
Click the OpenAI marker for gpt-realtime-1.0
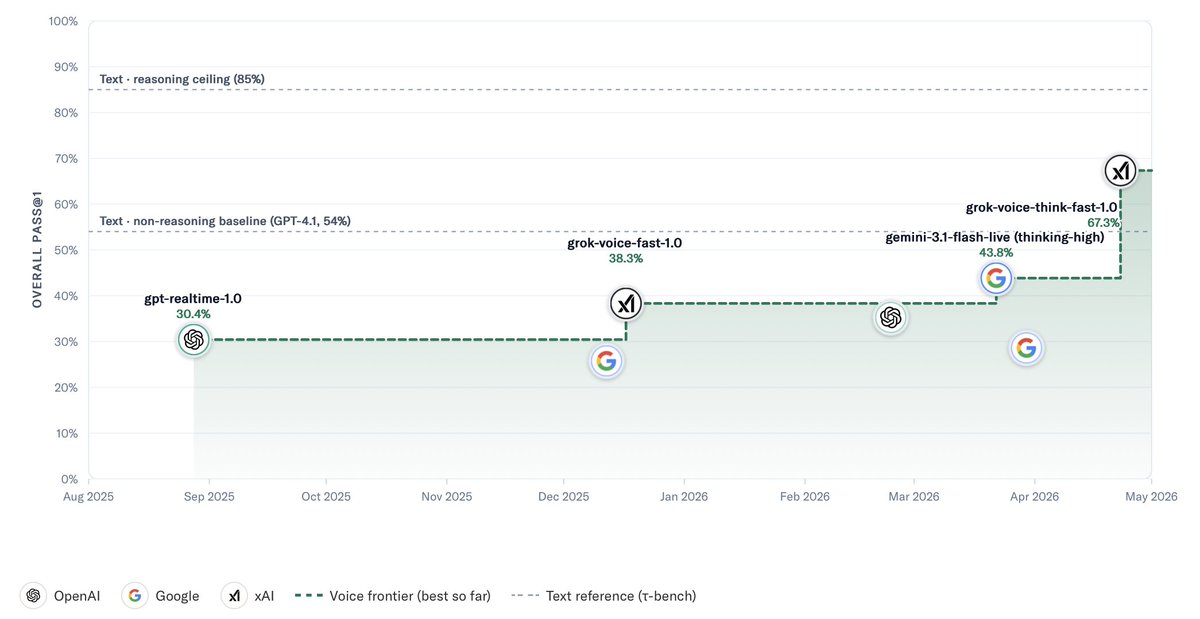[x=194, y=340]
